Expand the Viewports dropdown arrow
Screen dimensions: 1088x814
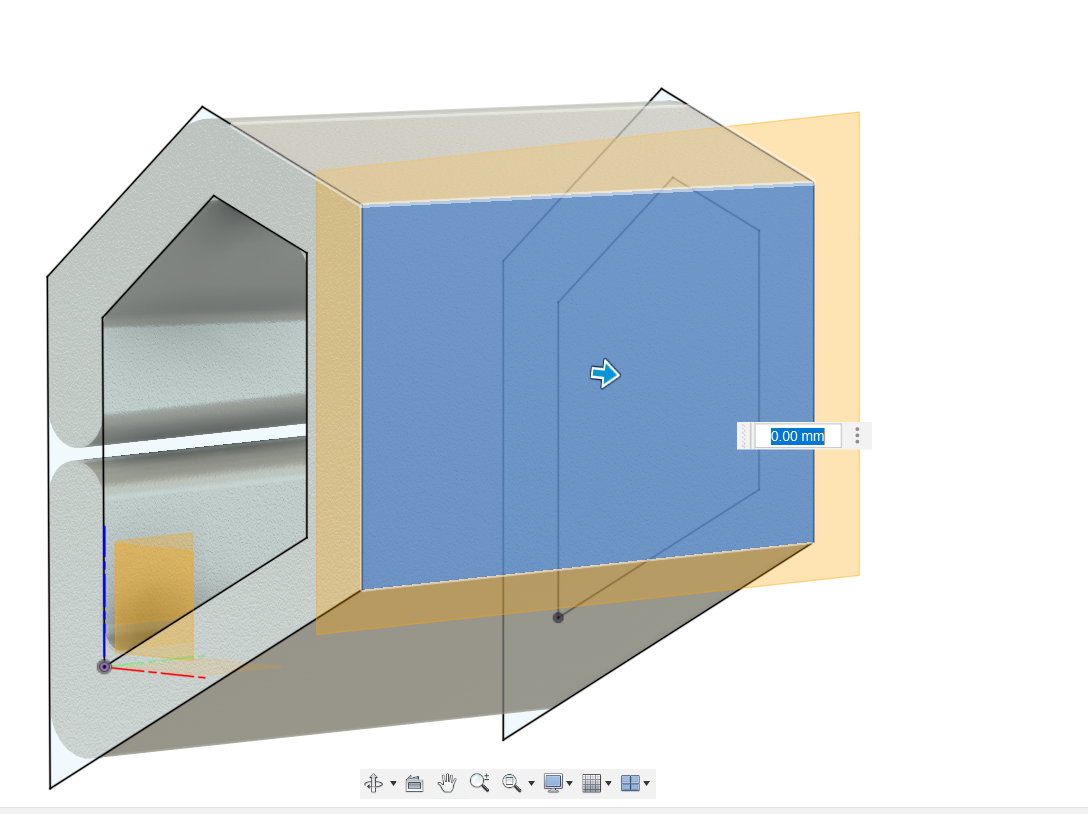click(x=648, y=783)
